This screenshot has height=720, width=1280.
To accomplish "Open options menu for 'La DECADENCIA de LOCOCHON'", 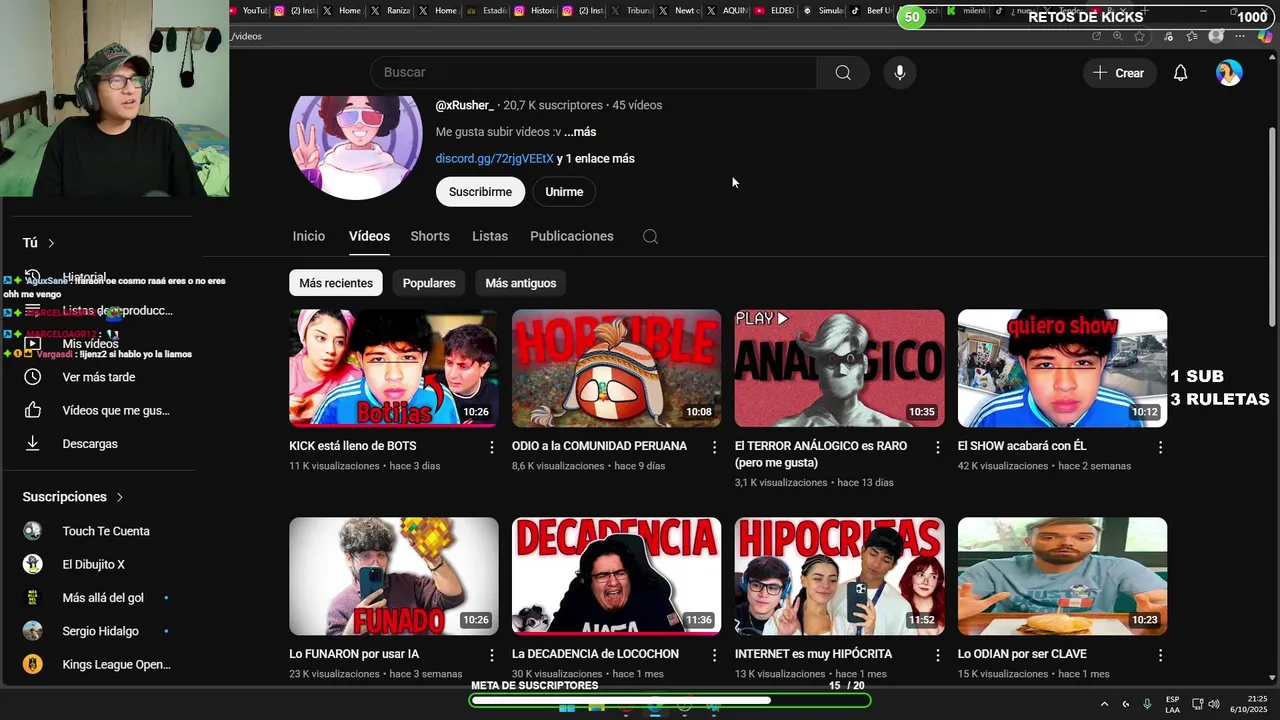I will click(x=714, y=655).
